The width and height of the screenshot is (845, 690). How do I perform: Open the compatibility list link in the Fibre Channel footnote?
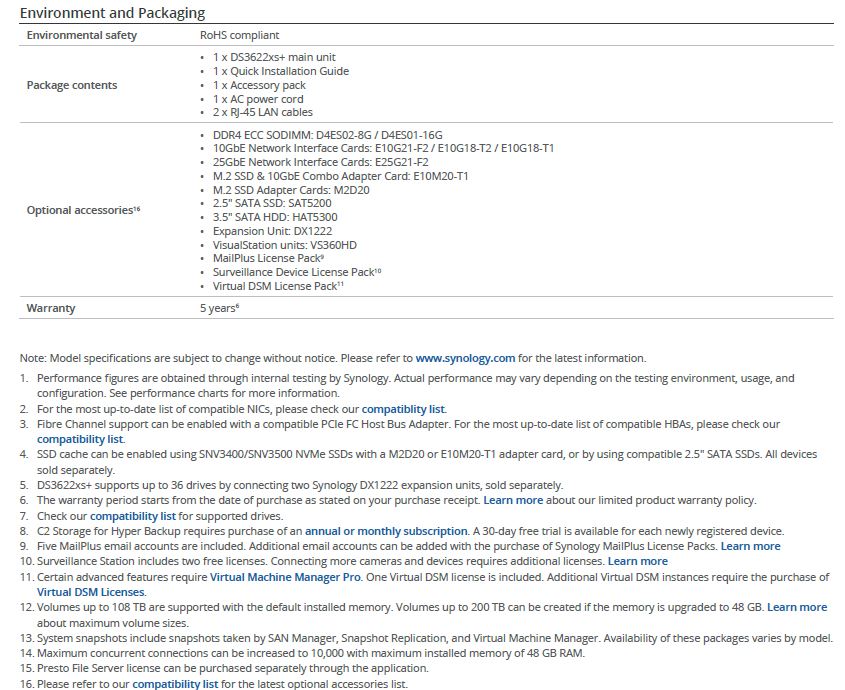click(x=80, y=439)
